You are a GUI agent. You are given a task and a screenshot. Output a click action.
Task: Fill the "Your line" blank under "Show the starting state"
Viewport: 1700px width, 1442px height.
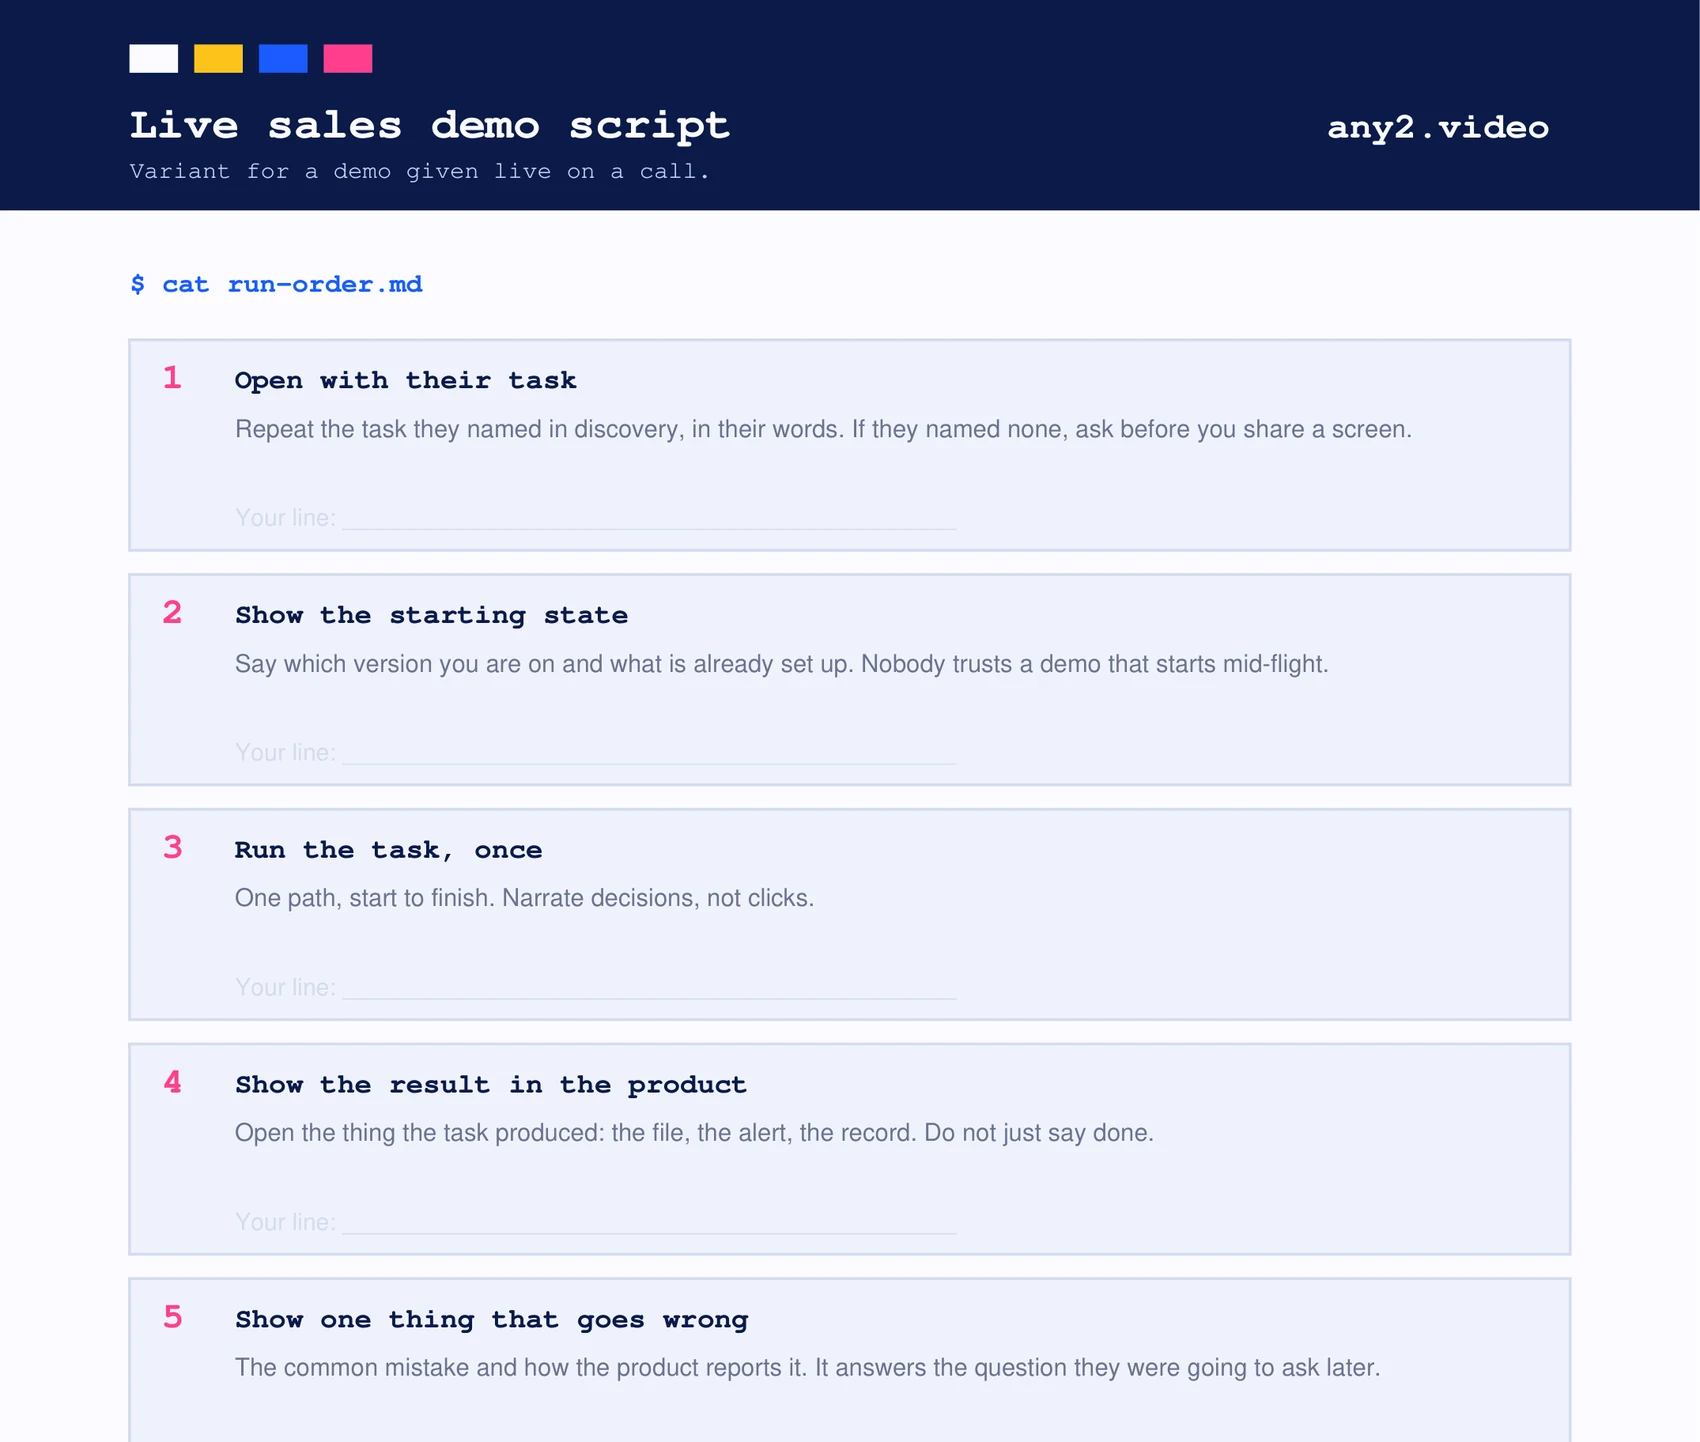[x=649, y=753]
